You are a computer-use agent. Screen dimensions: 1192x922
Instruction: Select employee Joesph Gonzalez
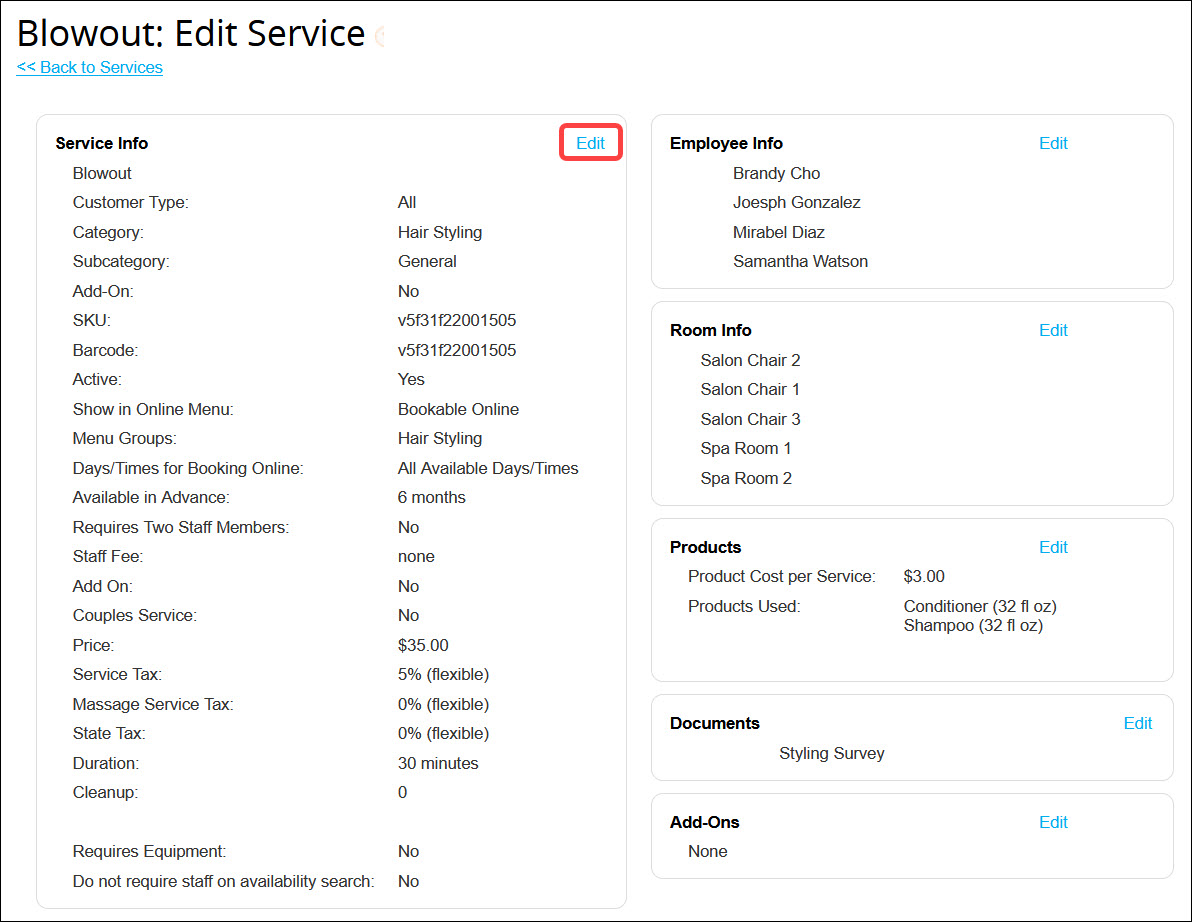coord(797,202)
